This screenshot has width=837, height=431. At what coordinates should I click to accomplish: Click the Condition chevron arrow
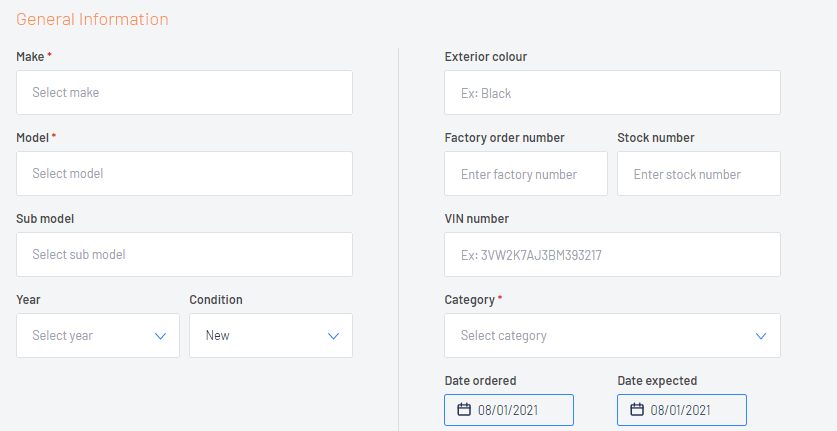pos(333,336)
